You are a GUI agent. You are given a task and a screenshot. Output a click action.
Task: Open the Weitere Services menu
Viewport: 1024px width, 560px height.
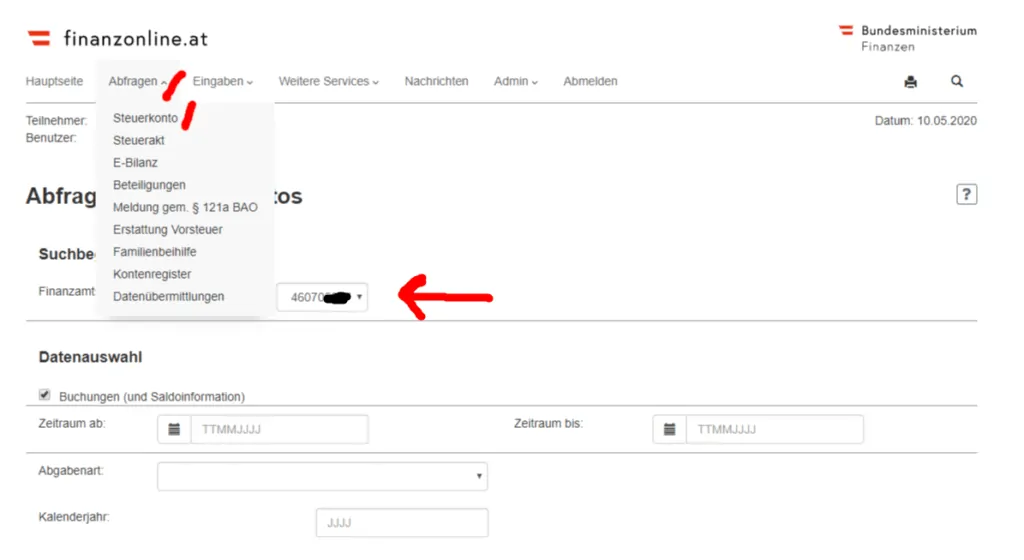[328, 82]
